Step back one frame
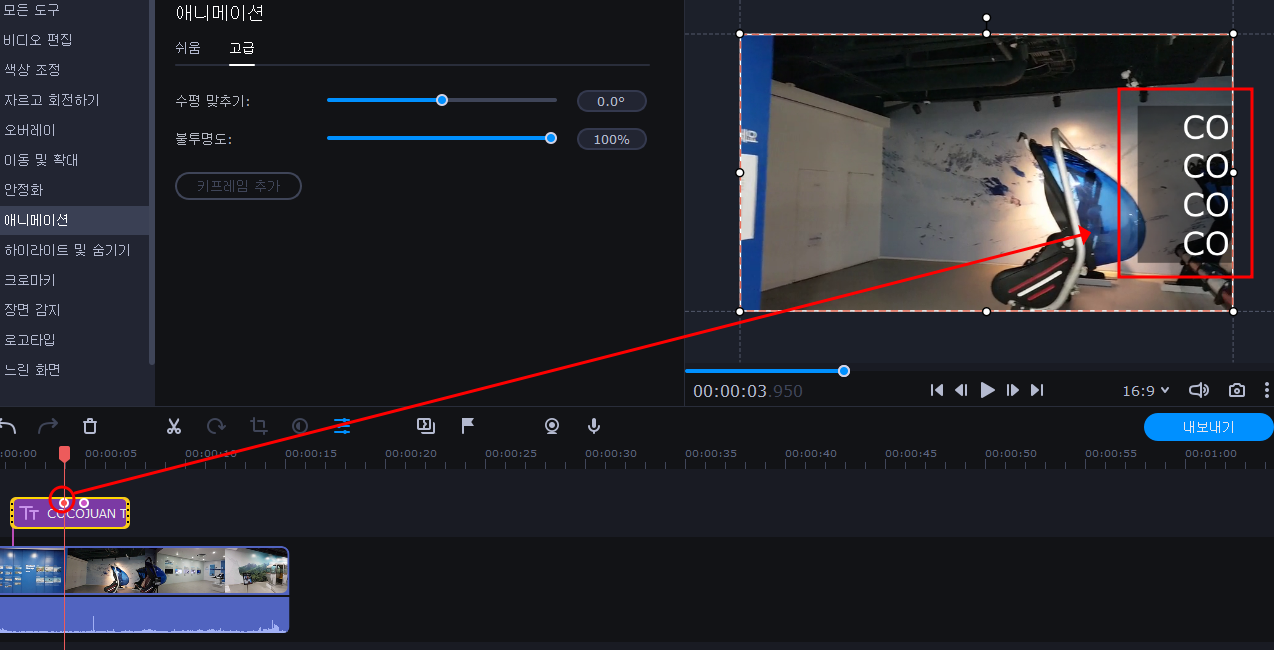 961,390
